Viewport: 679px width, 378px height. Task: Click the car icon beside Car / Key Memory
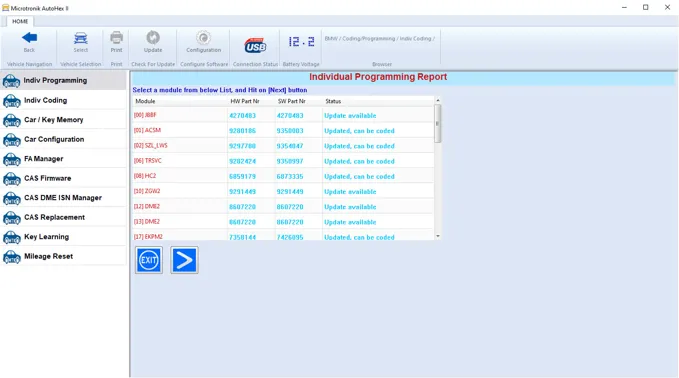12,120
